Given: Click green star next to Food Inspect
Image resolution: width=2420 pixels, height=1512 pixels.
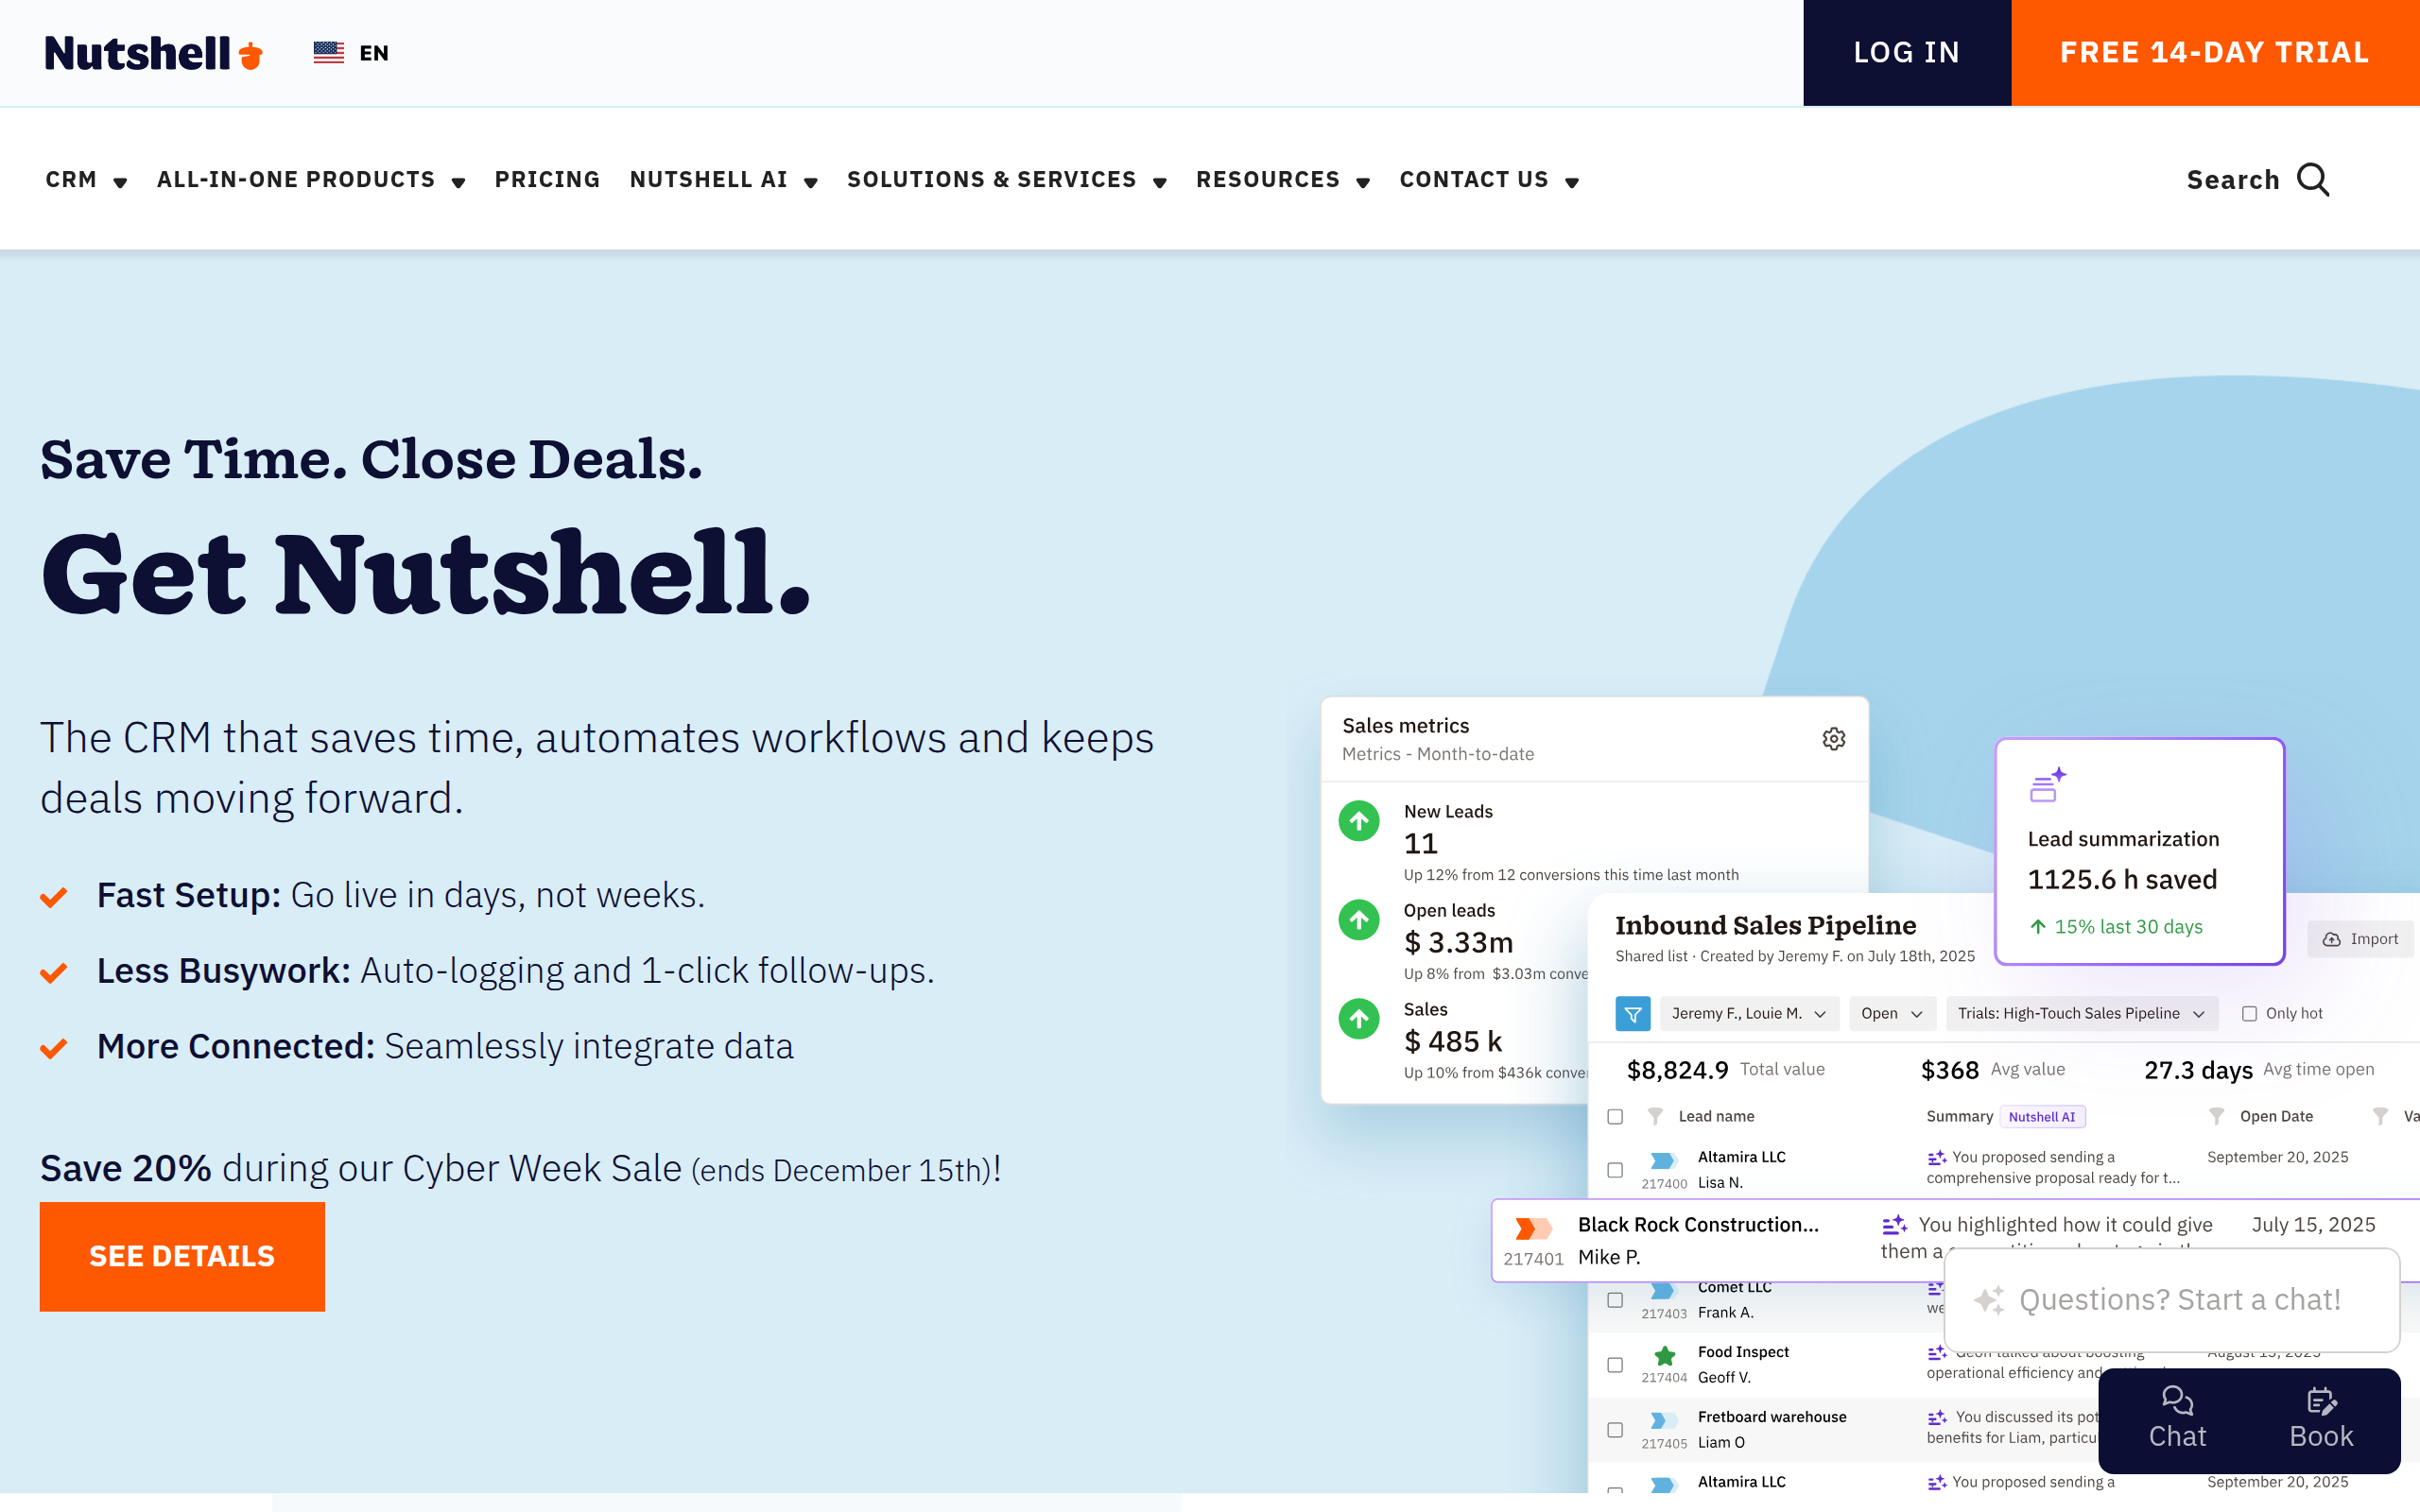Looking at the screenshot, I should [x=1664, y=1357].
